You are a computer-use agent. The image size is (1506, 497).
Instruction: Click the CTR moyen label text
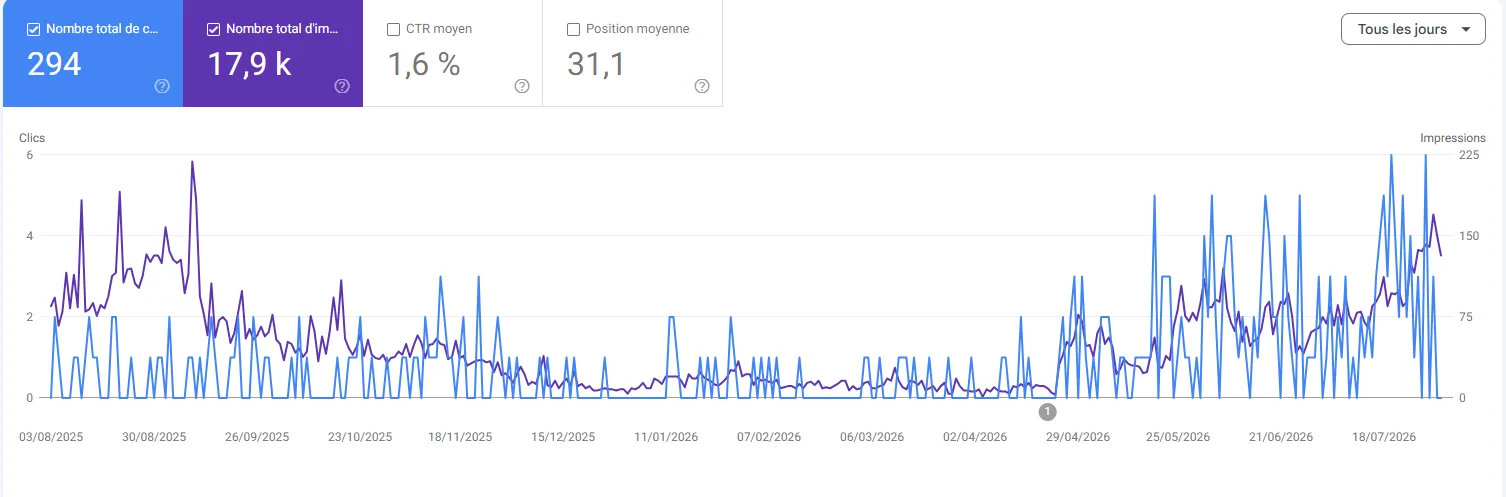(439, 29)
